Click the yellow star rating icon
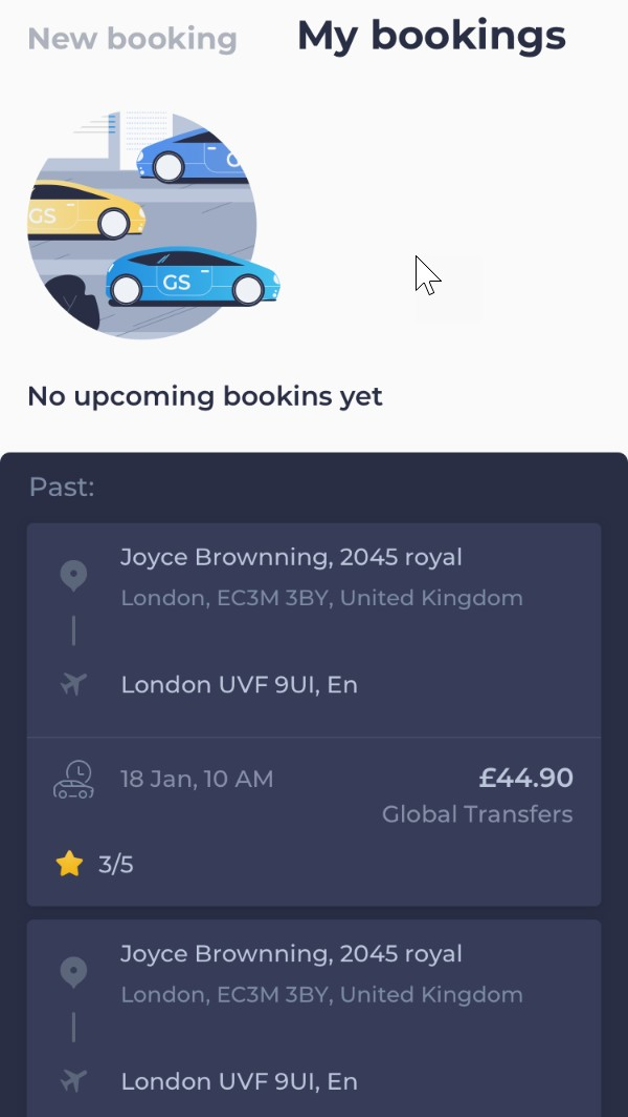Screen dimensions: 628x1117 click(69, 865)
